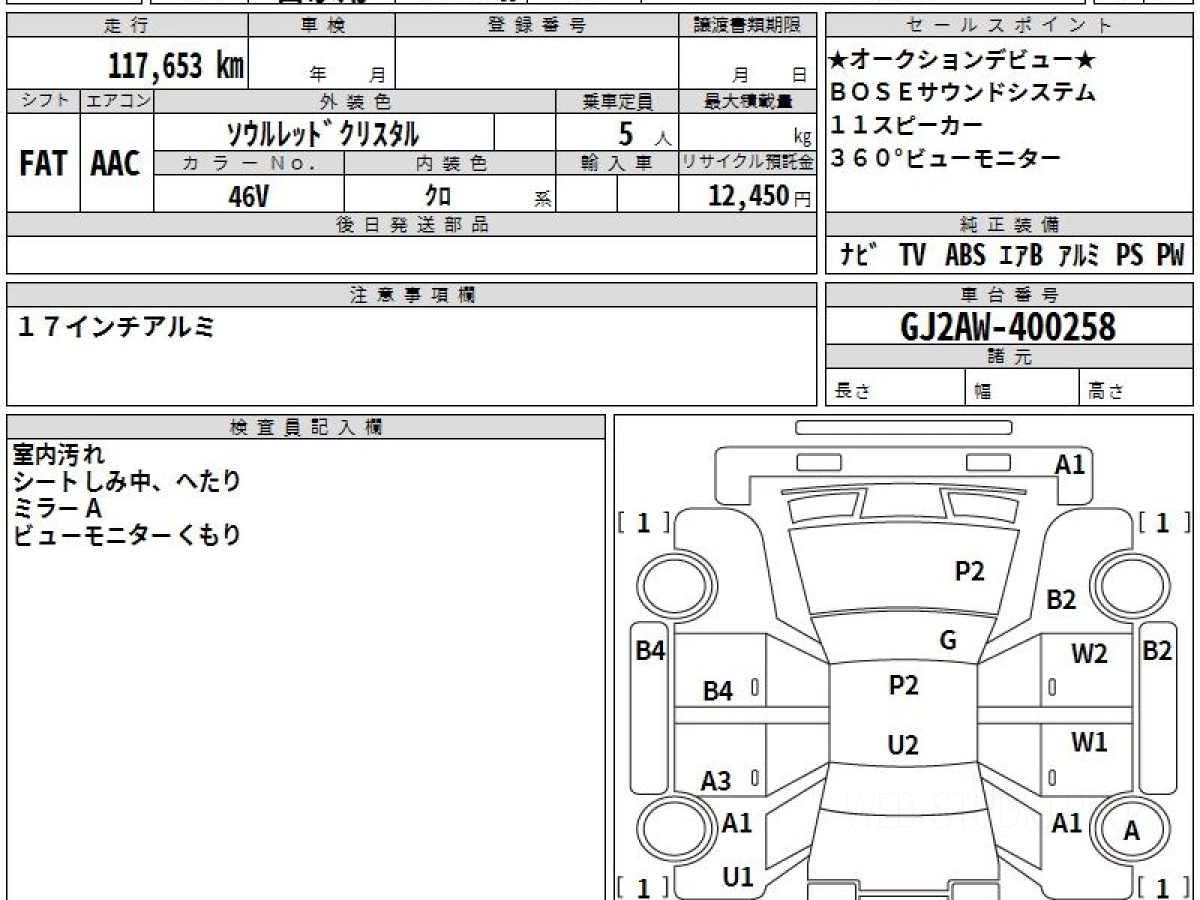This screenshot has width=1200, height=900.
Task: Select the TV equipment entry
Action: click(912, 256)
